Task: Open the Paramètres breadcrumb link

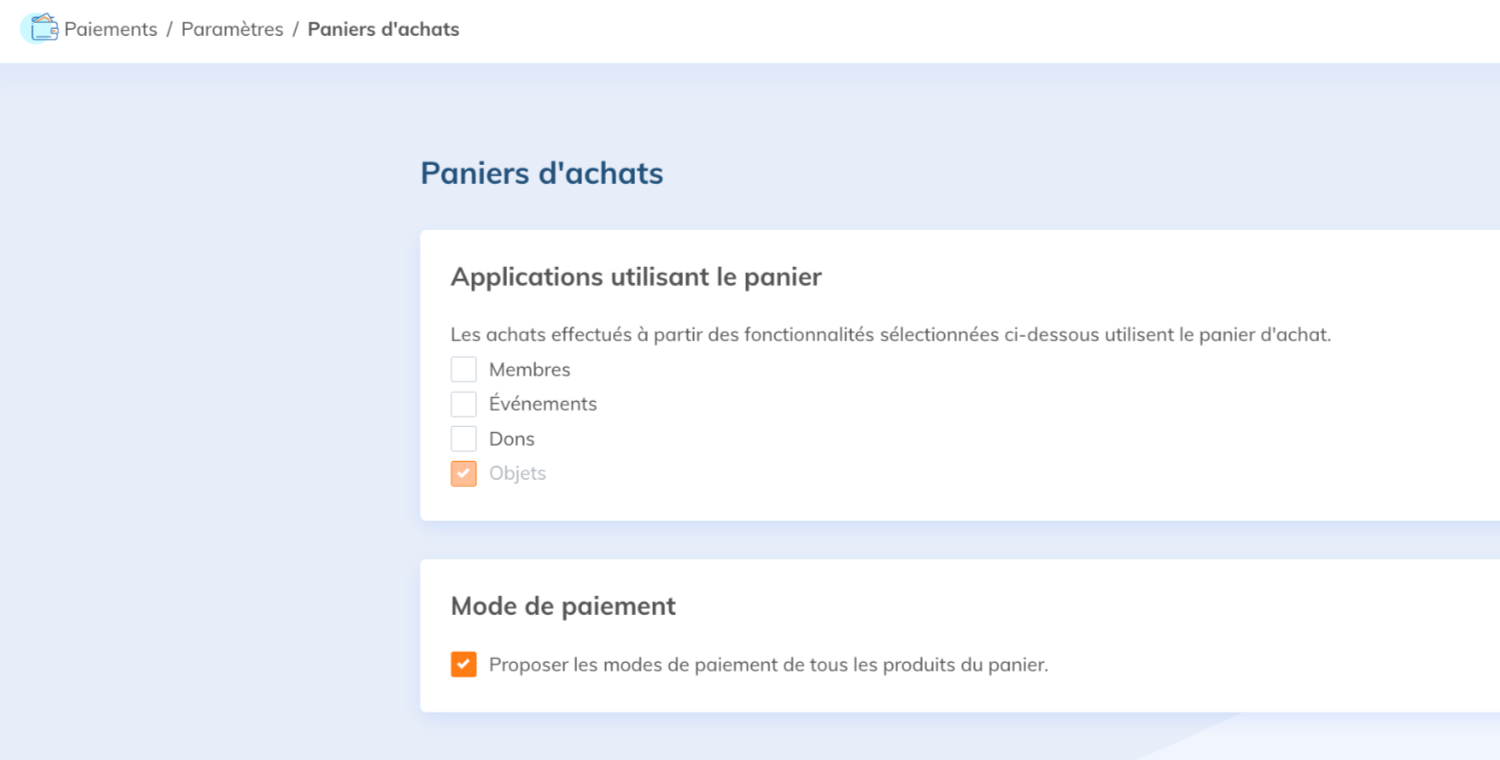Action: (232, 29)
